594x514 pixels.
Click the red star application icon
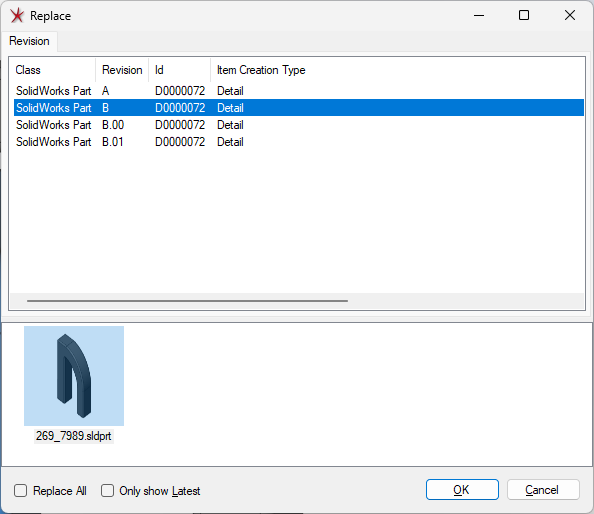pyautogui.click(x=17, y=16)
